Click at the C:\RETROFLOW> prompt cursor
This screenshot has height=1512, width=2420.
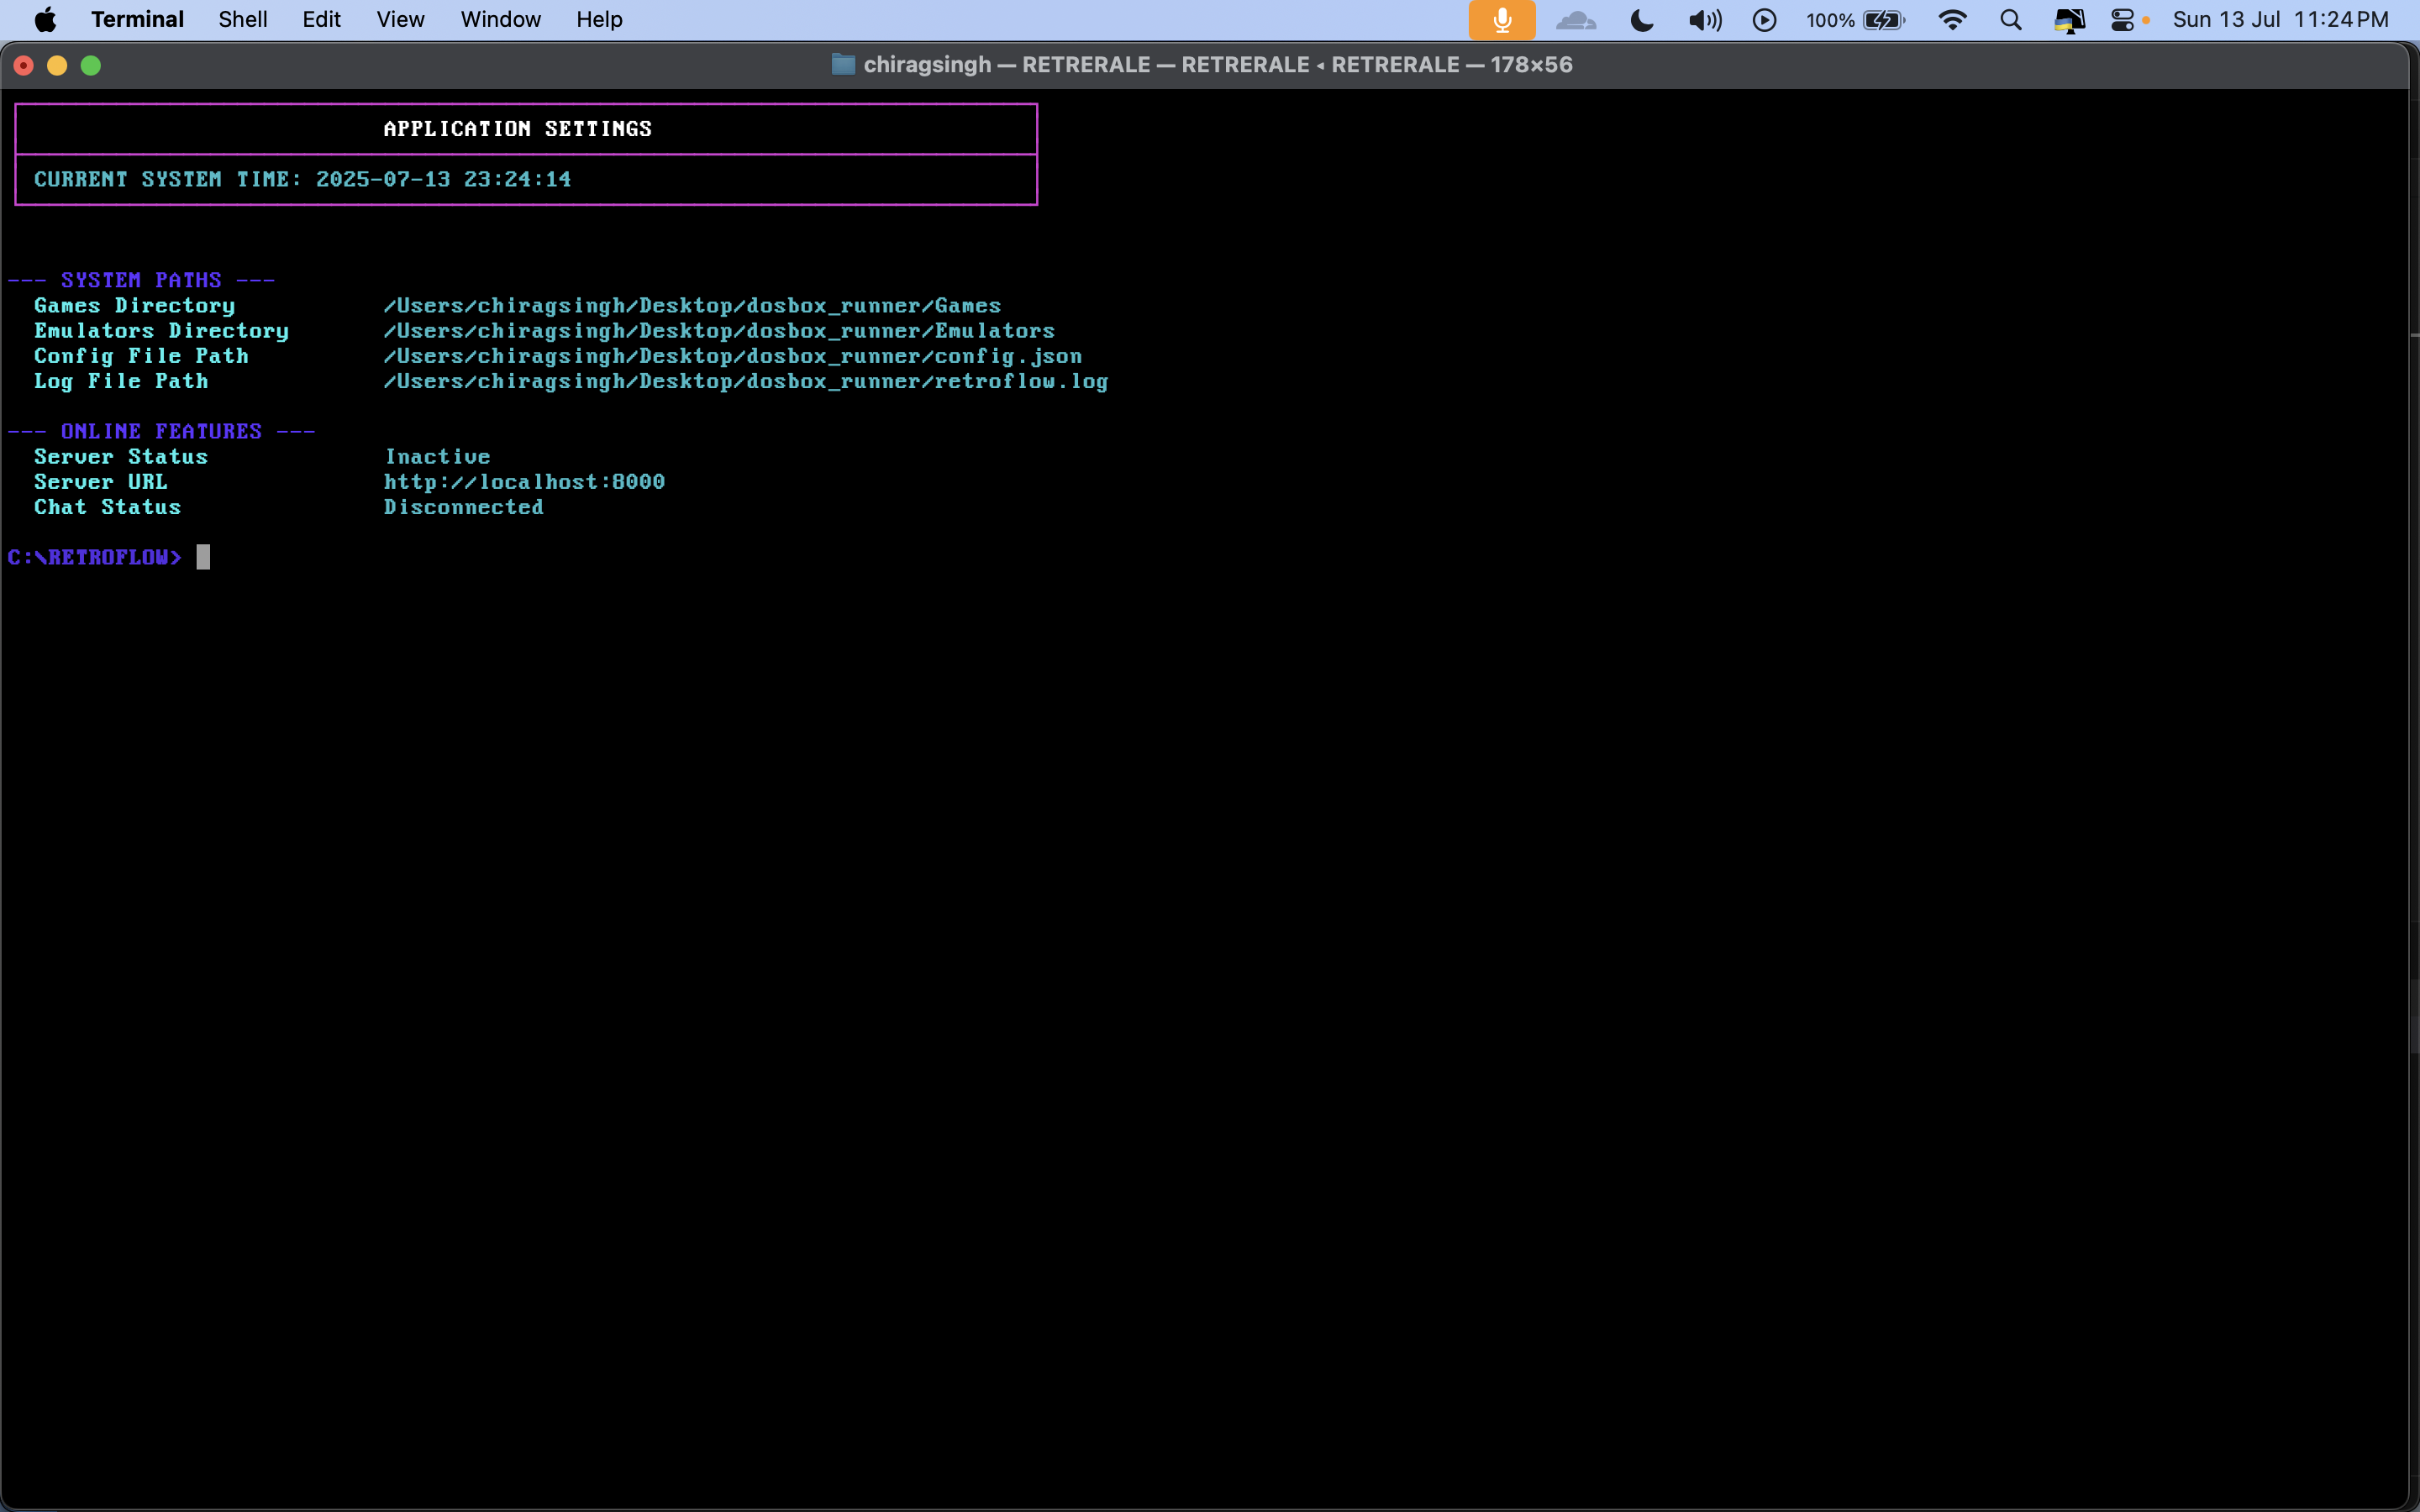tap(203, 557)
